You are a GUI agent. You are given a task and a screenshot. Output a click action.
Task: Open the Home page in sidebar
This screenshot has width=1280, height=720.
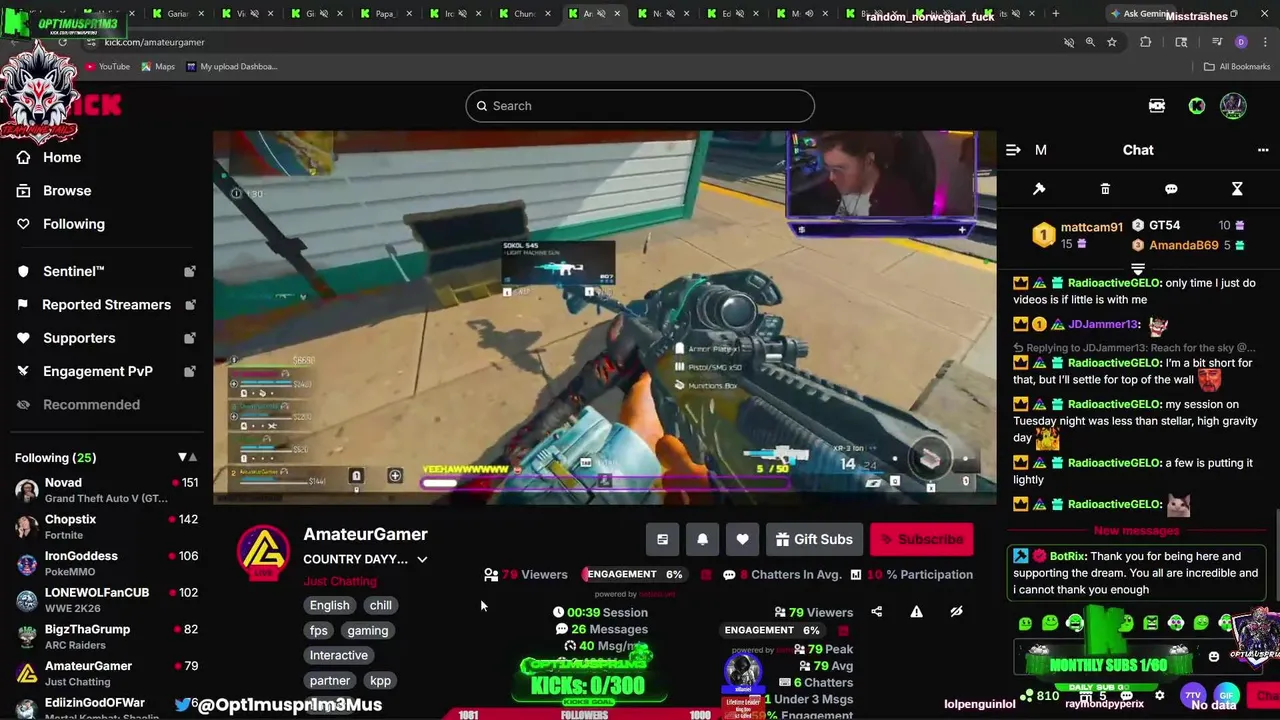click(62, 157)
